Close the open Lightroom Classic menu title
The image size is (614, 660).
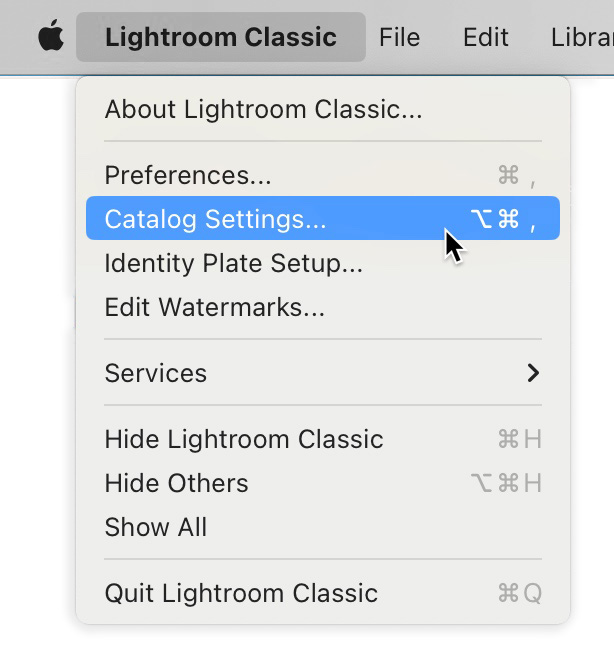pyautogui.click(x=221, y=37)
